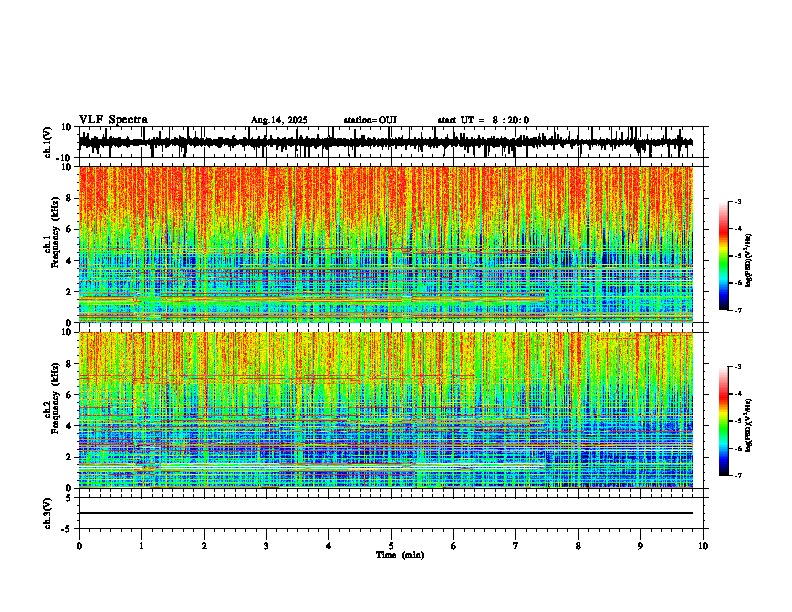Click the '4' kHz tick on ch.2 frequency axis

pos(69,426)
